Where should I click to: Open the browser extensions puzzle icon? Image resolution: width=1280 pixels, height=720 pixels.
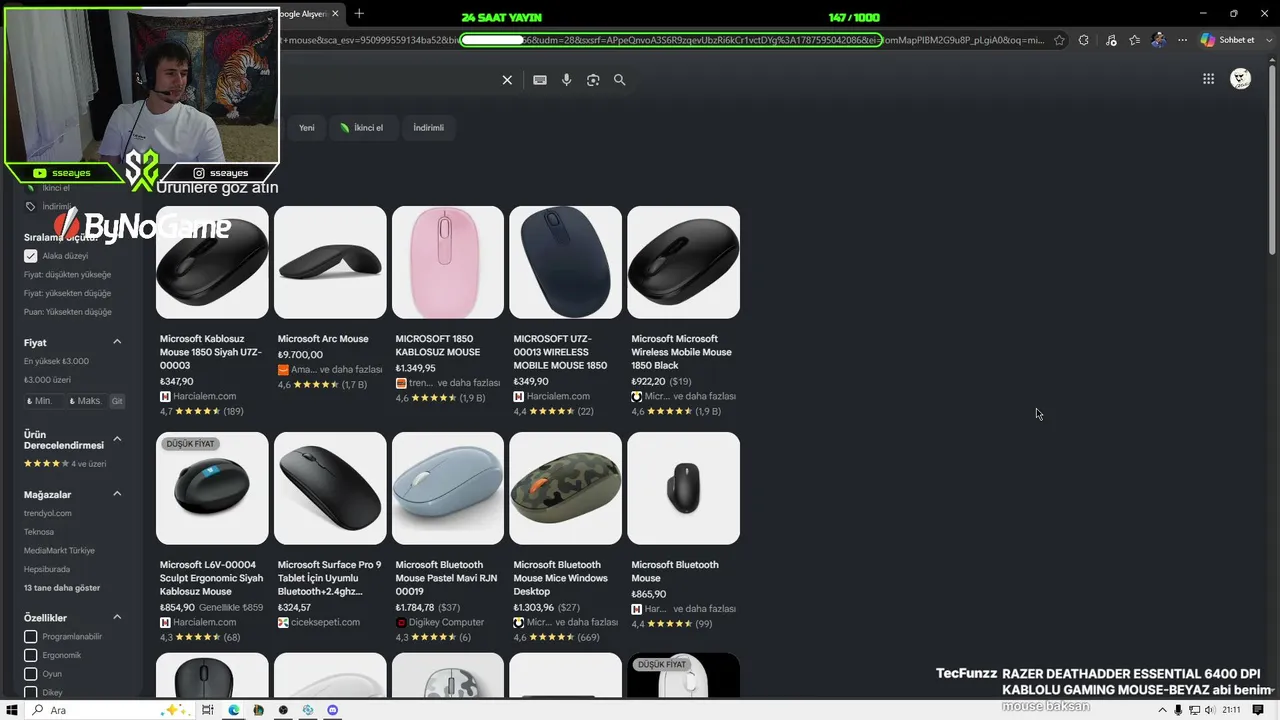pos(1085,40)
